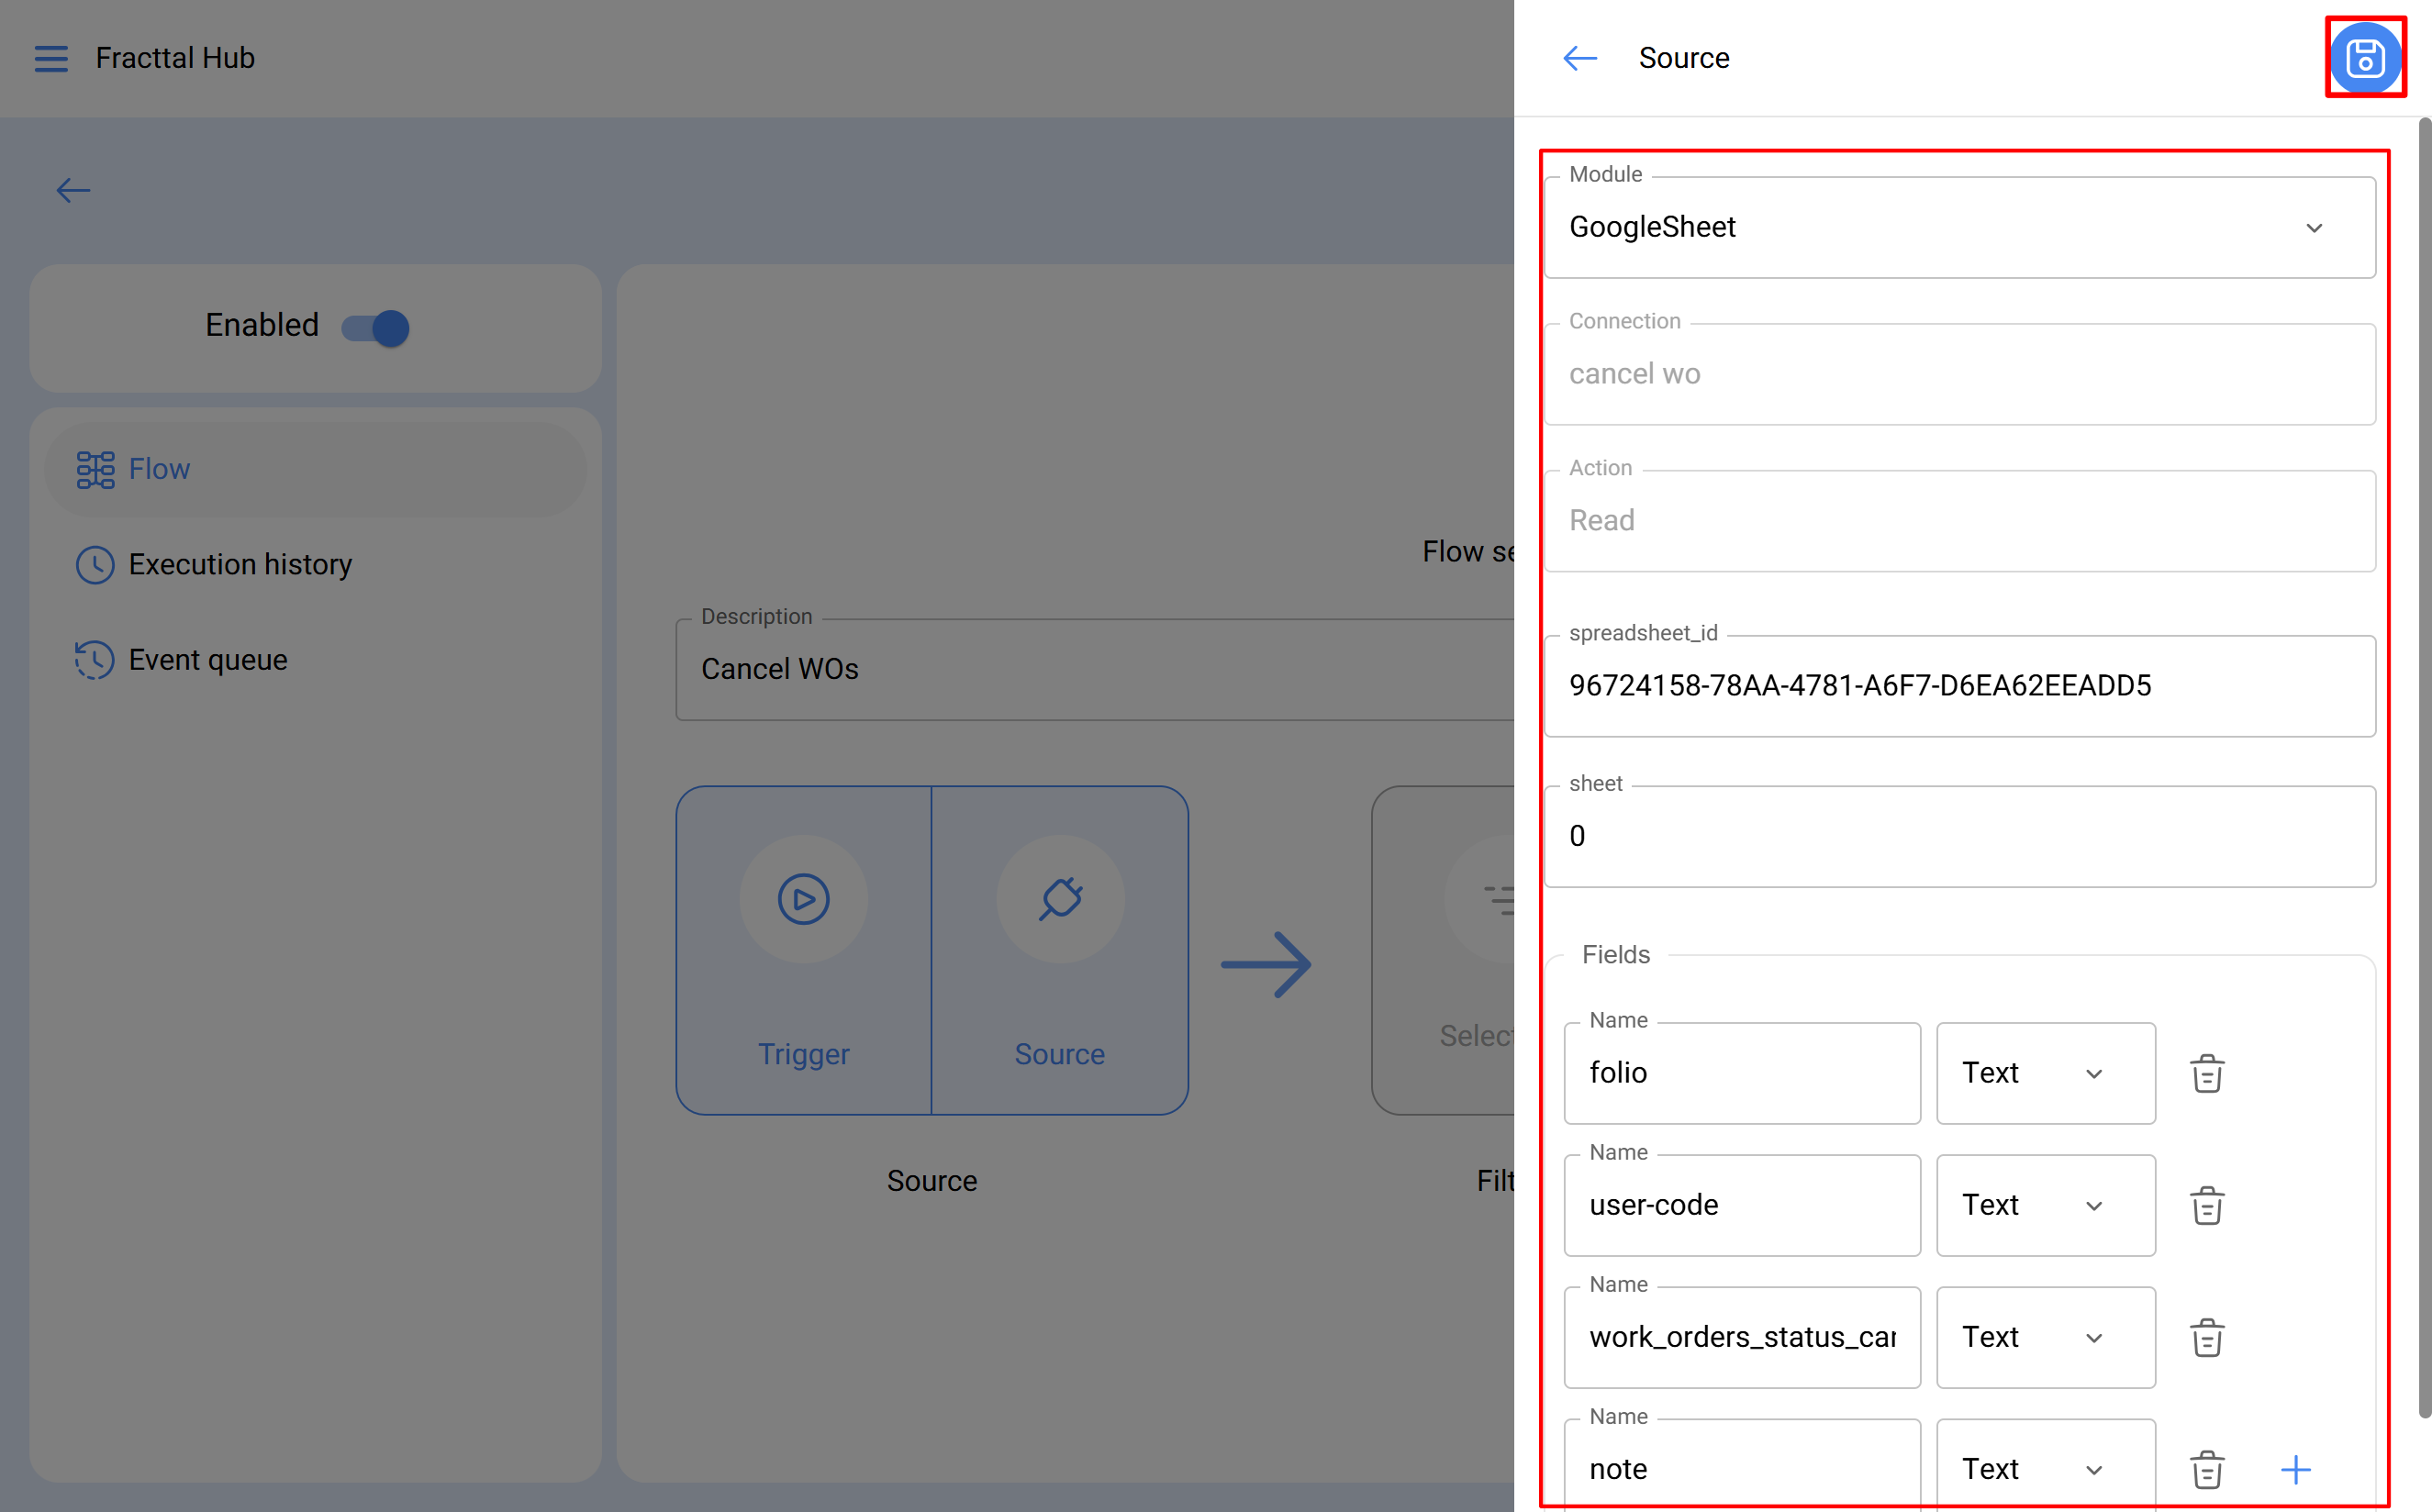This screenshot has height=1512, width=2432.
Task: Toggle the Enabled switch
Action: point(376,327)
